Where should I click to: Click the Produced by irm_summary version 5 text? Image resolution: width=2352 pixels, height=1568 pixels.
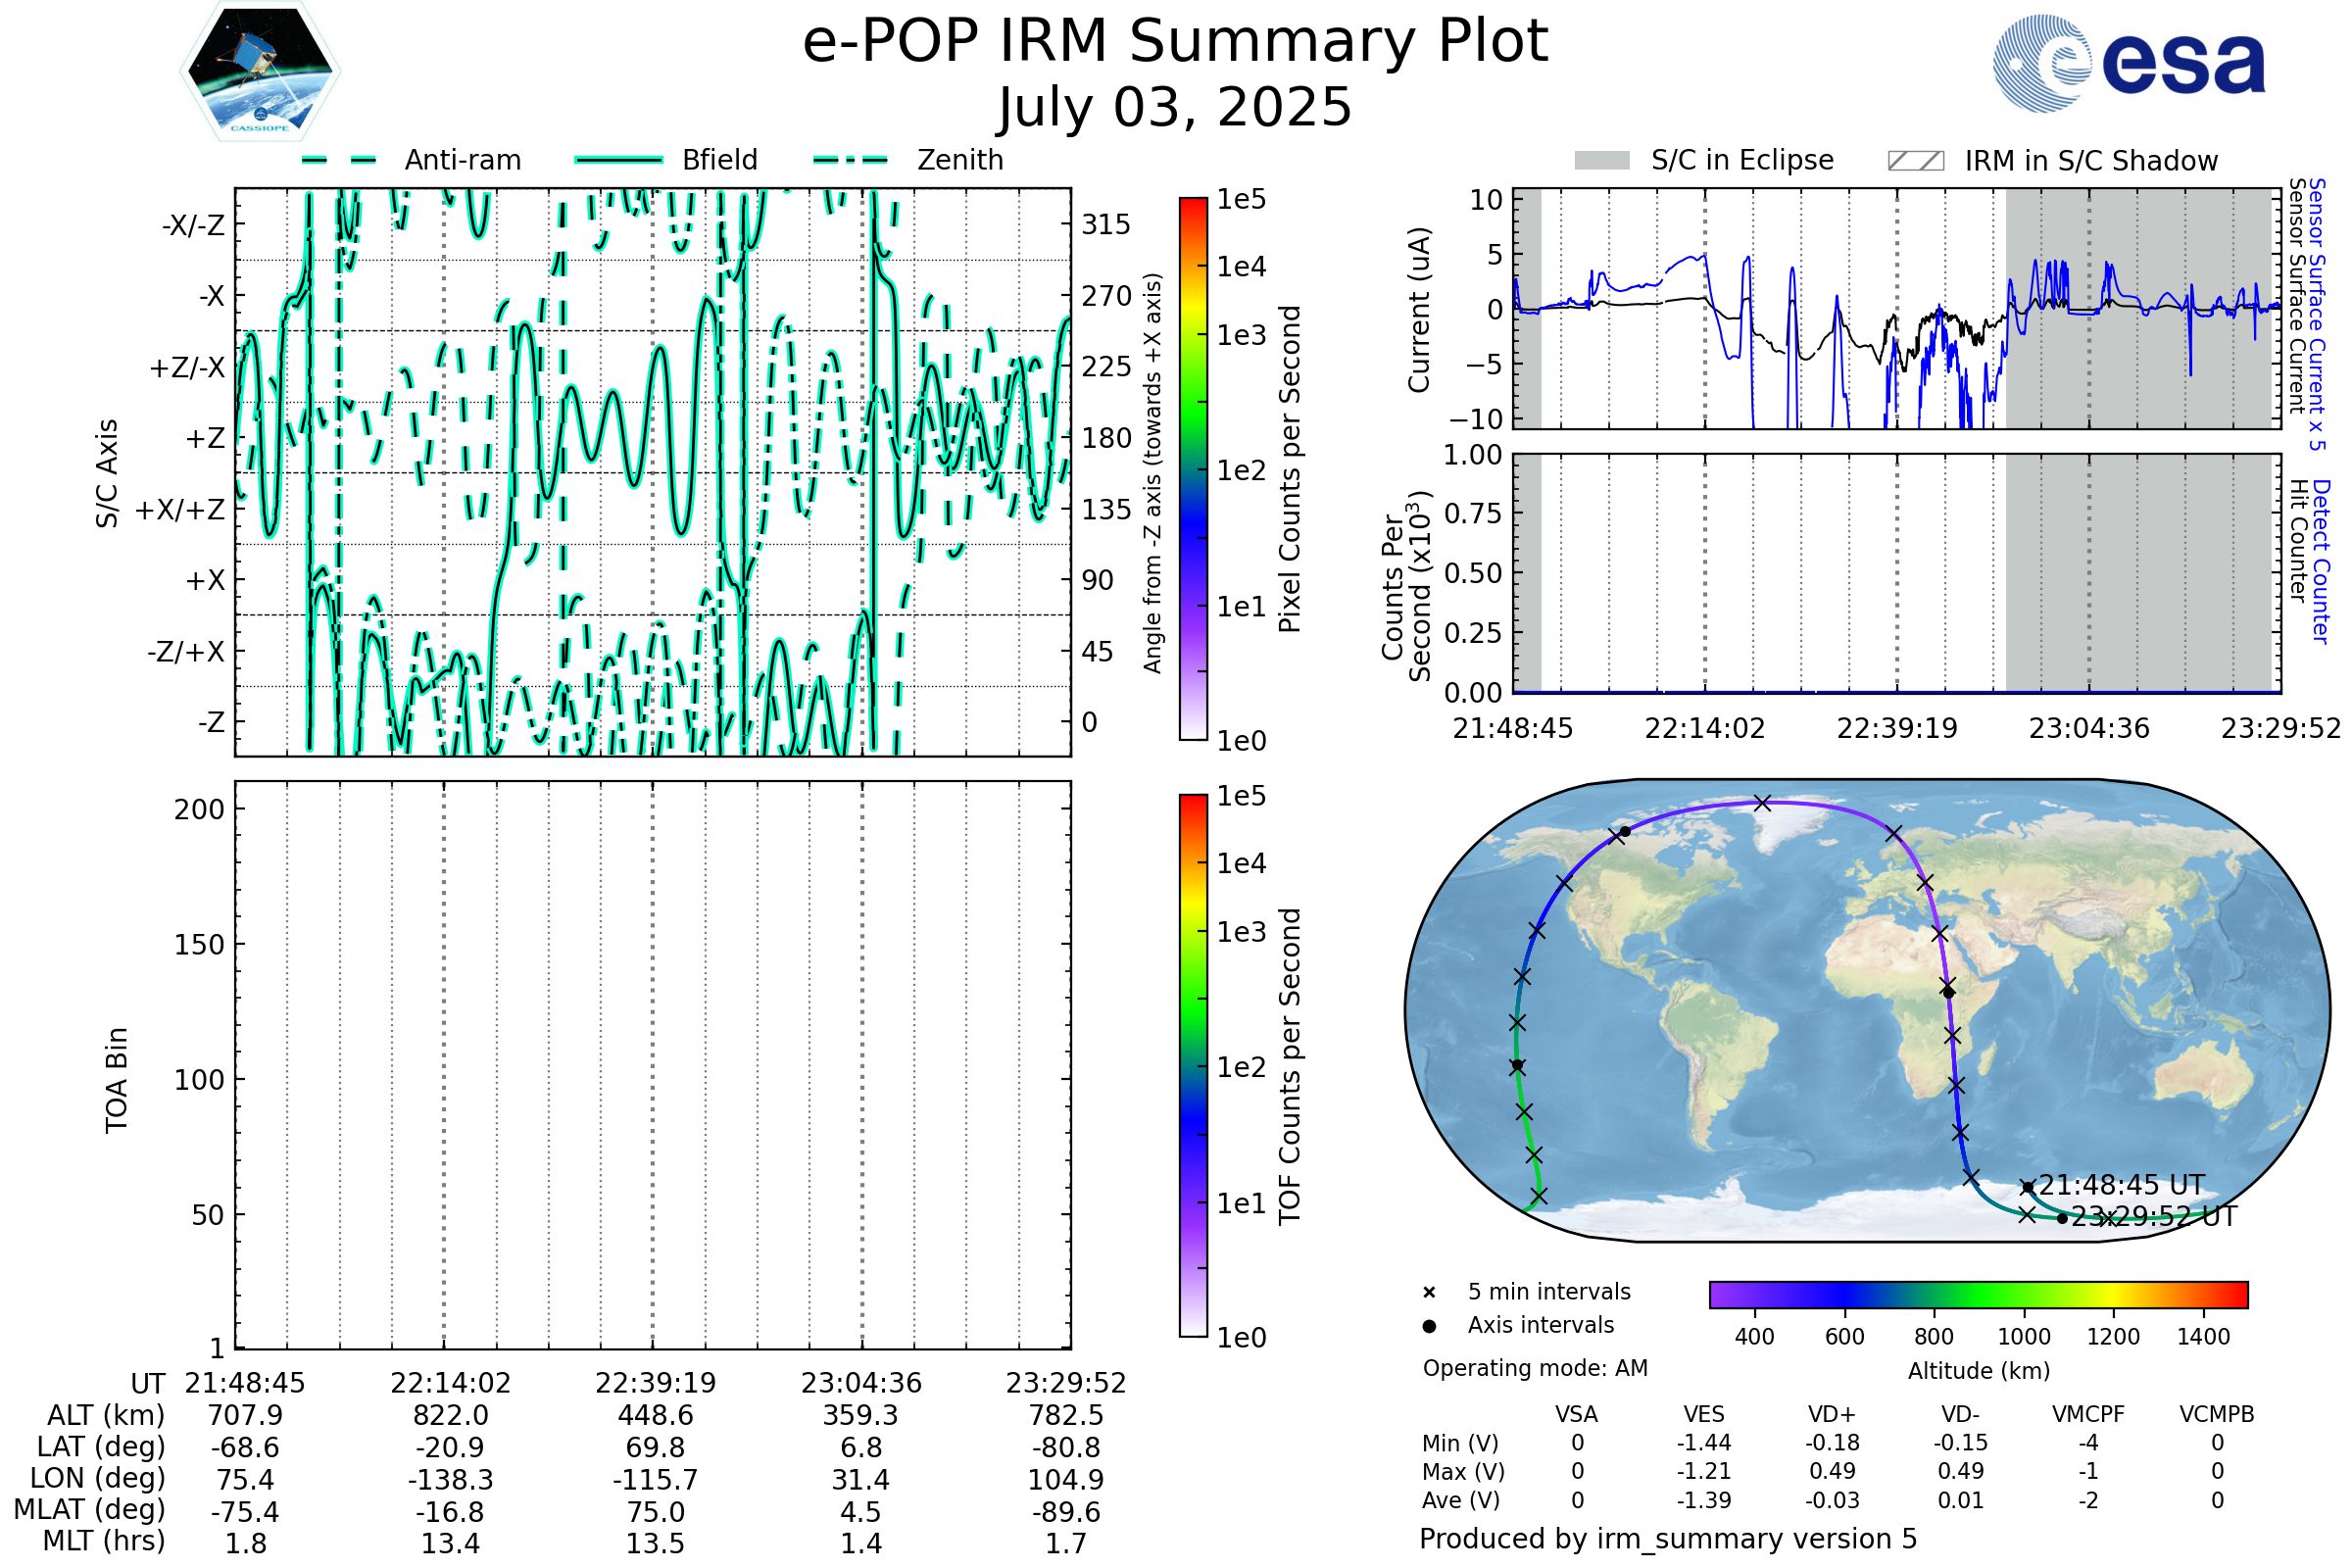[1668, 1539]
